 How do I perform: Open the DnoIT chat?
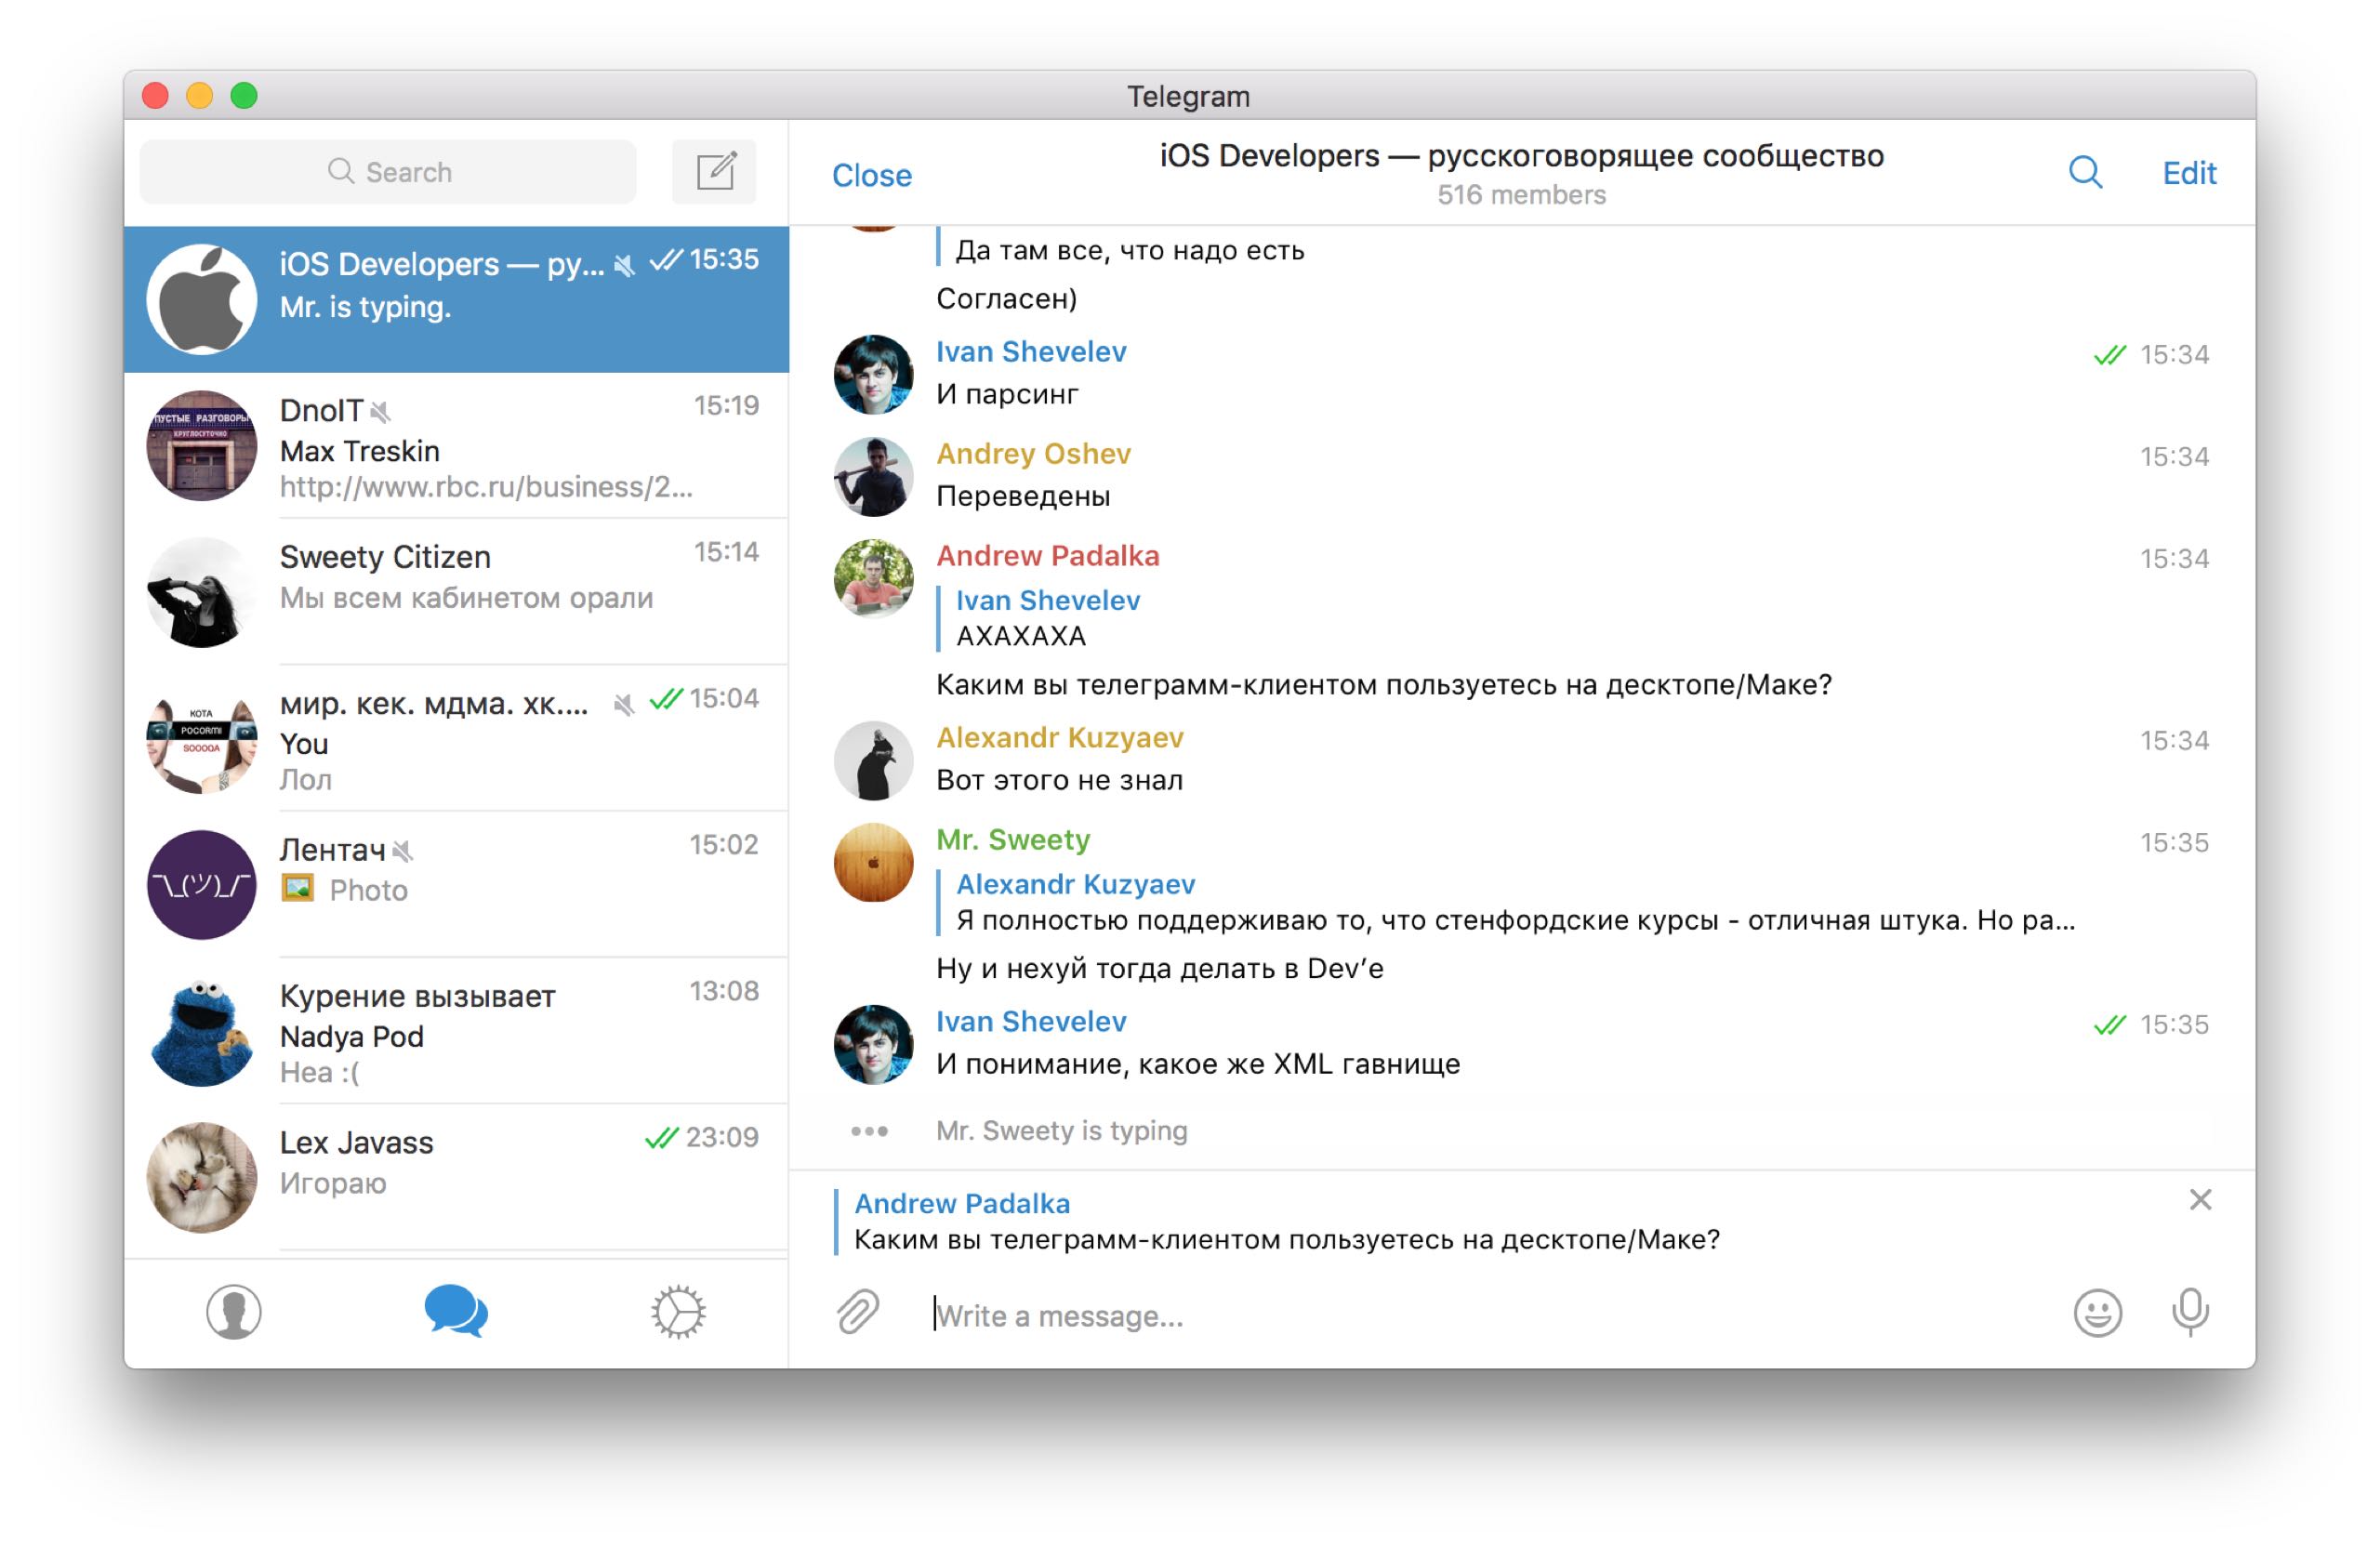pyautogui.click(x=456, y=446)
